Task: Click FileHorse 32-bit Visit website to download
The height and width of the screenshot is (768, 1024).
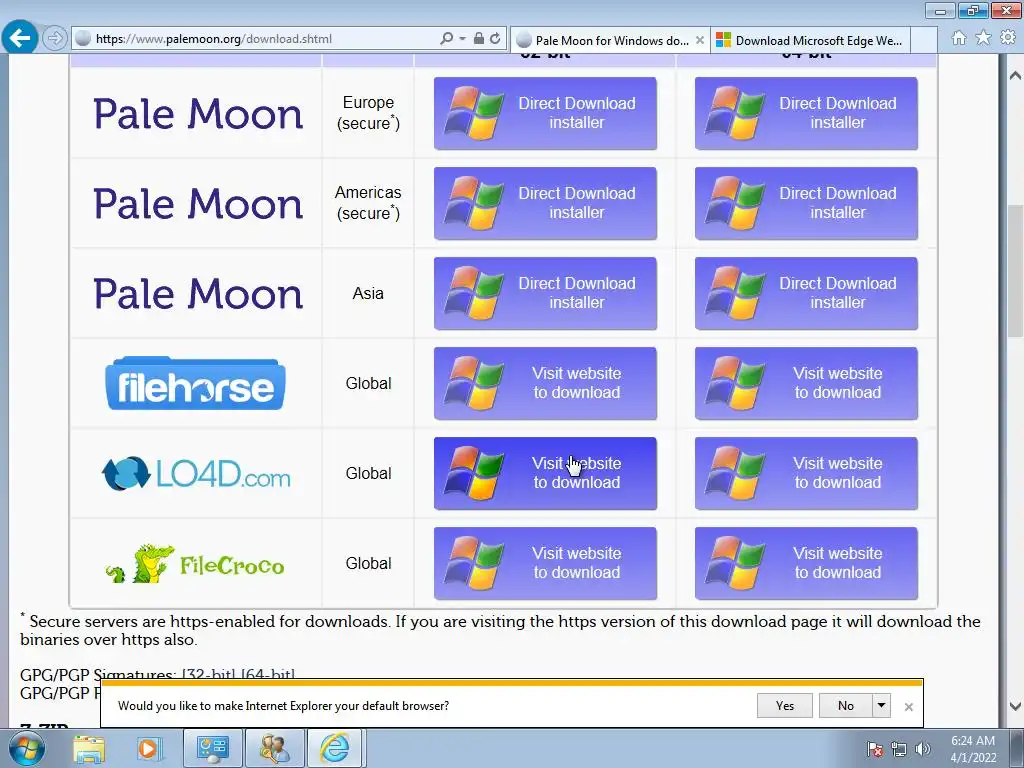Action: (545, 383)
